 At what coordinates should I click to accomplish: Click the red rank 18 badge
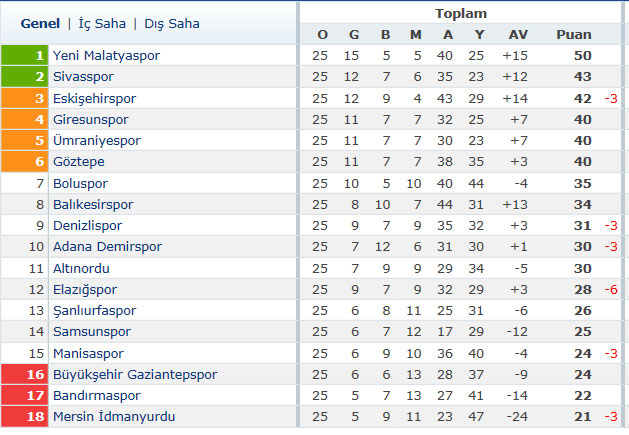24,416
